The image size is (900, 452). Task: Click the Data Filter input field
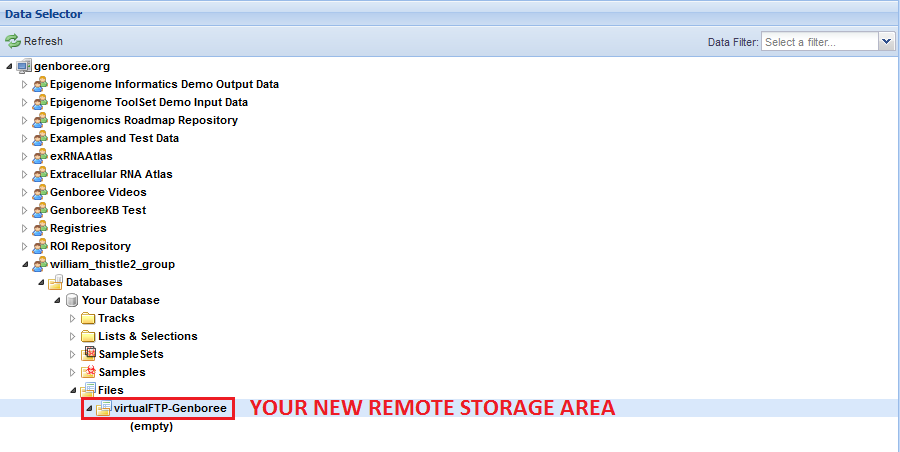(x=818, y=41)
